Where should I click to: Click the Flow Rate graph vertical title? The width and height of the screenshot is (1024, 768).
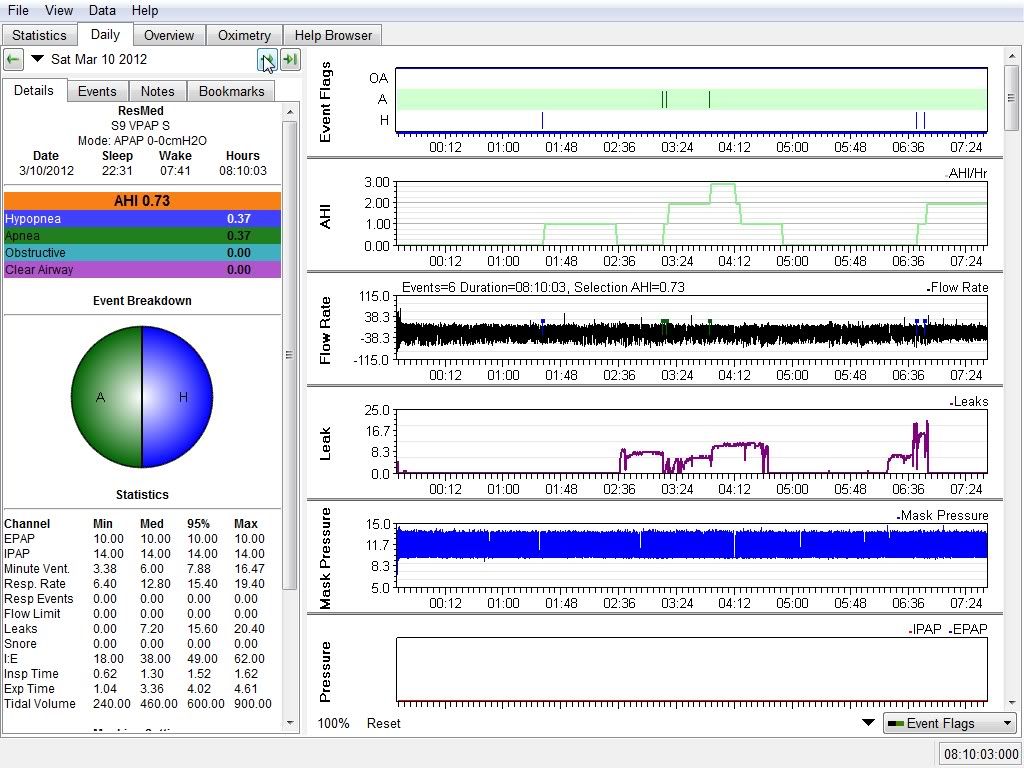coord(325,330)
